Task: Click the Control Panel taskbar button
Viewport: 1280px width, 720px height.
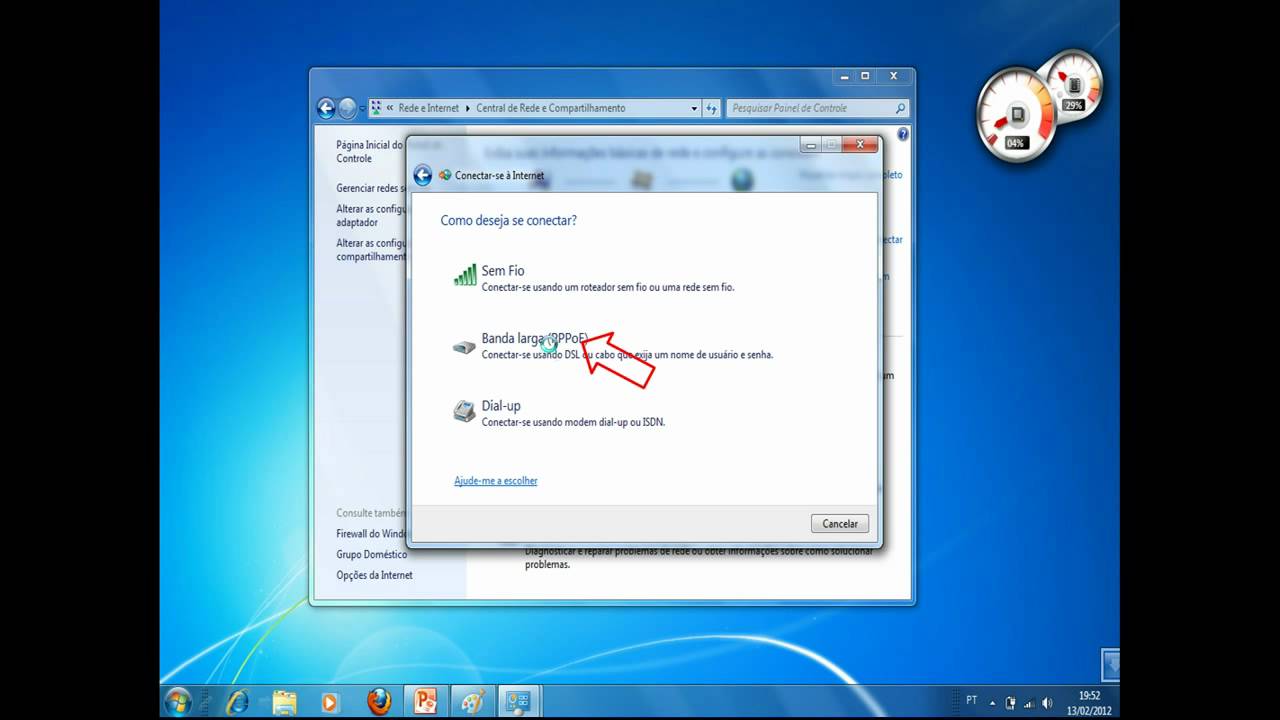Action: tap(518, 702)
